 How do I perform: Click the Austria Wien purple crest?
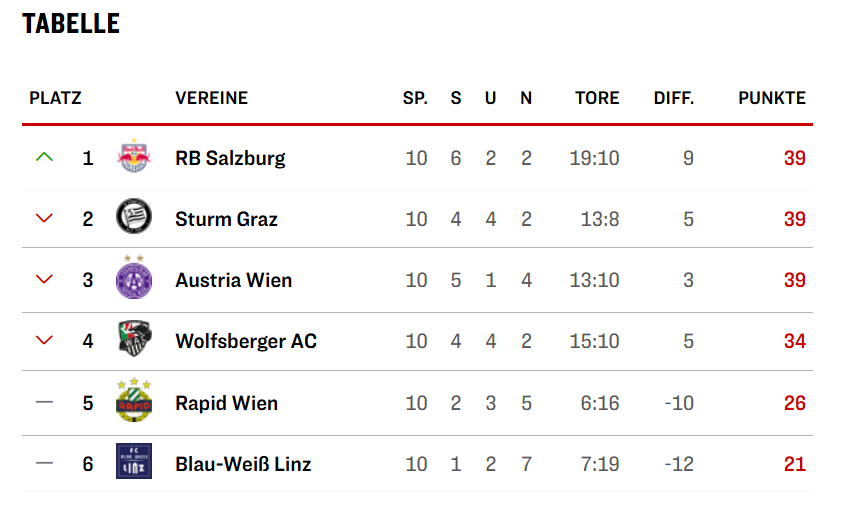click(x=133, y=278)
